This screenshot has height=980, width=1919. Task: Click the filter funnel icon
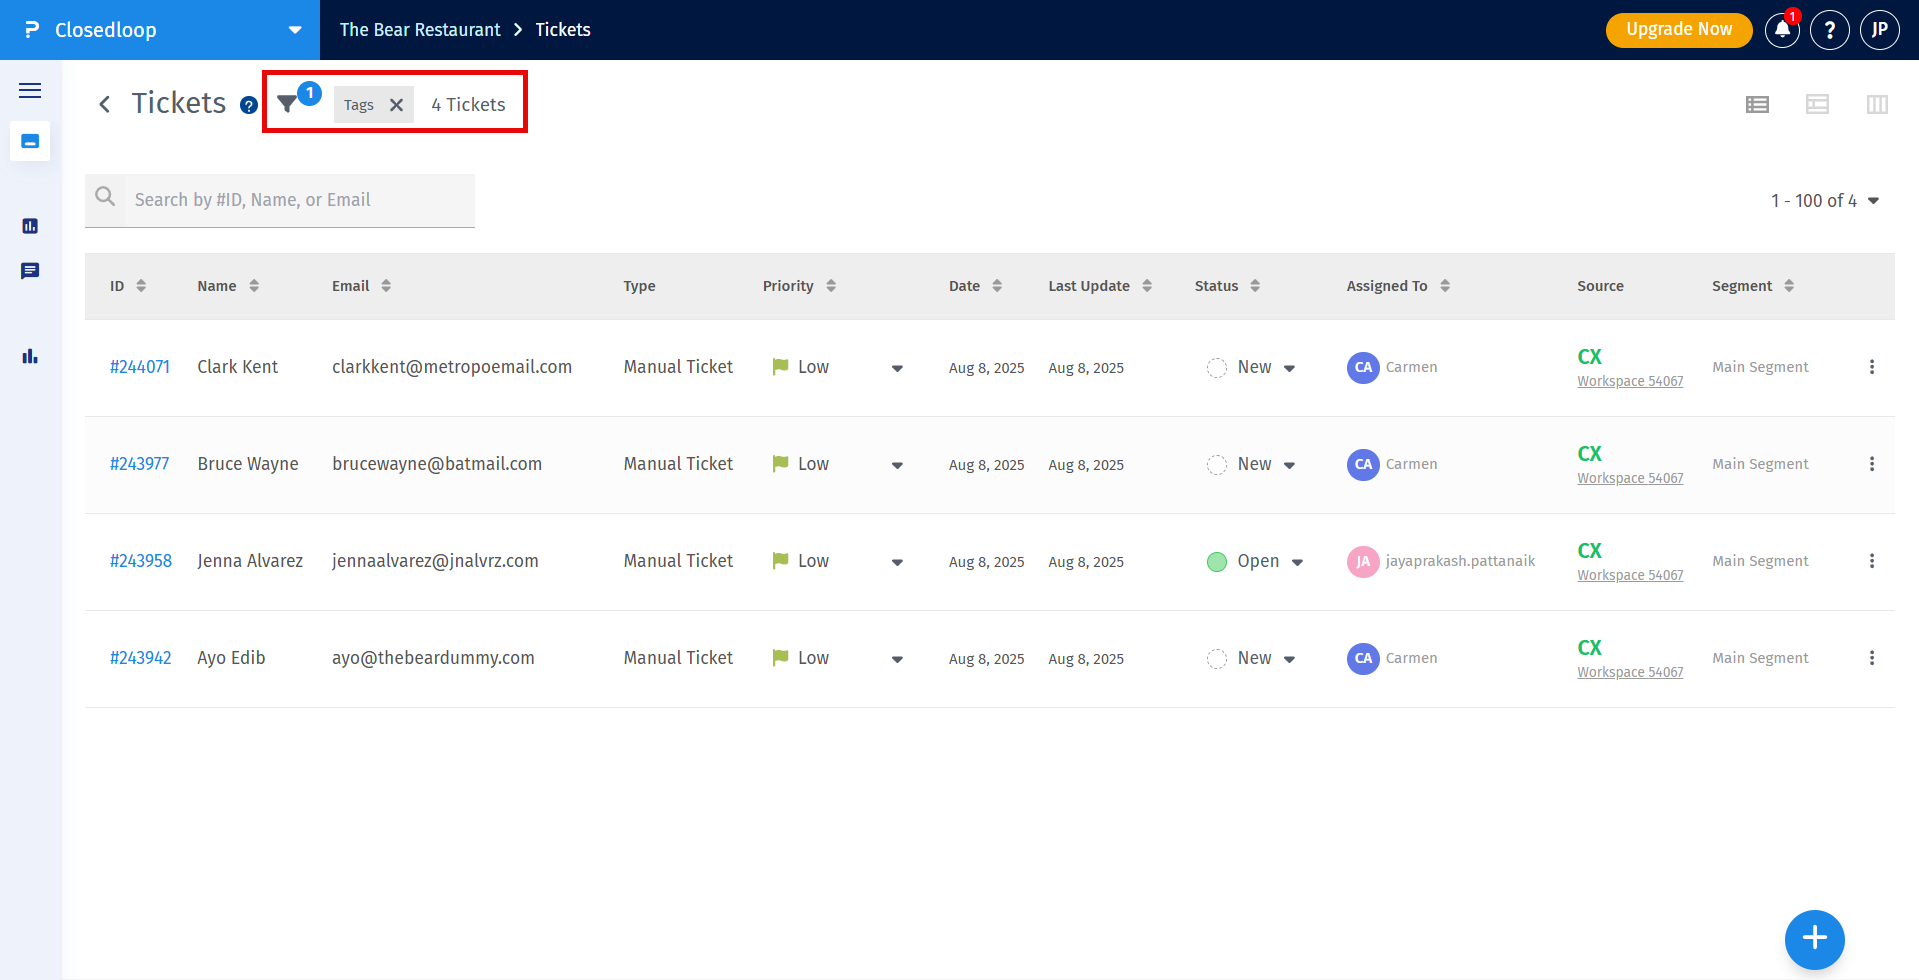point(287,104)
